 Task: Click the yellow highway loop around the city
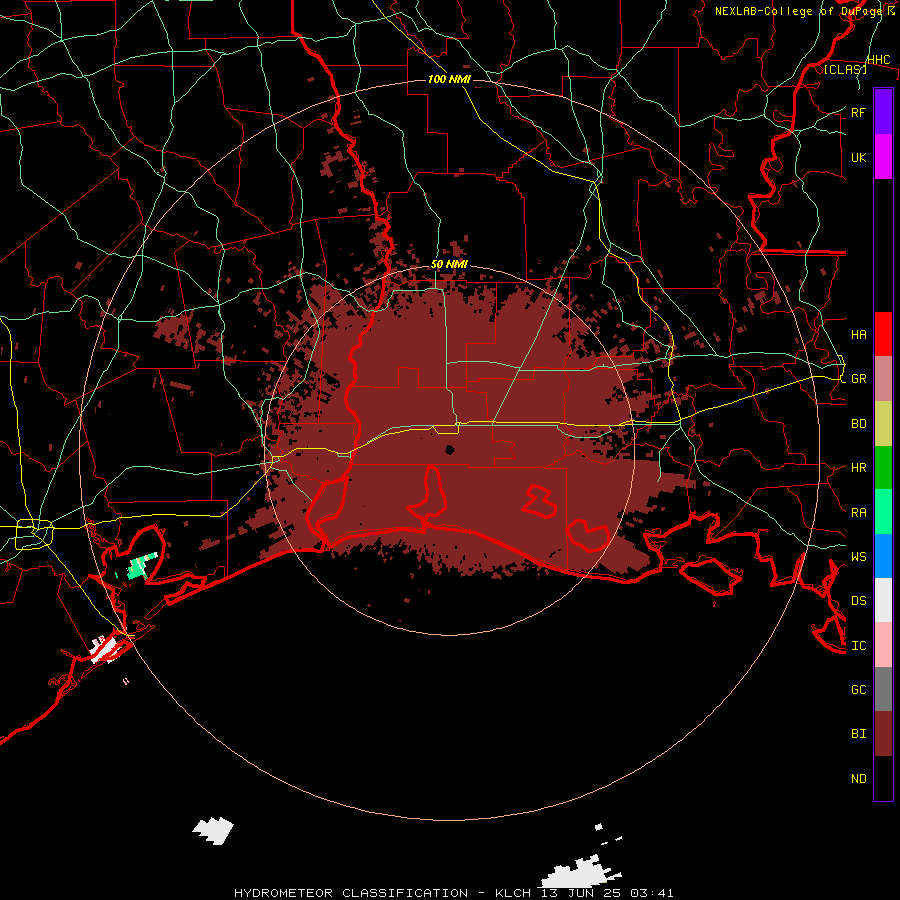click(34, 534)
